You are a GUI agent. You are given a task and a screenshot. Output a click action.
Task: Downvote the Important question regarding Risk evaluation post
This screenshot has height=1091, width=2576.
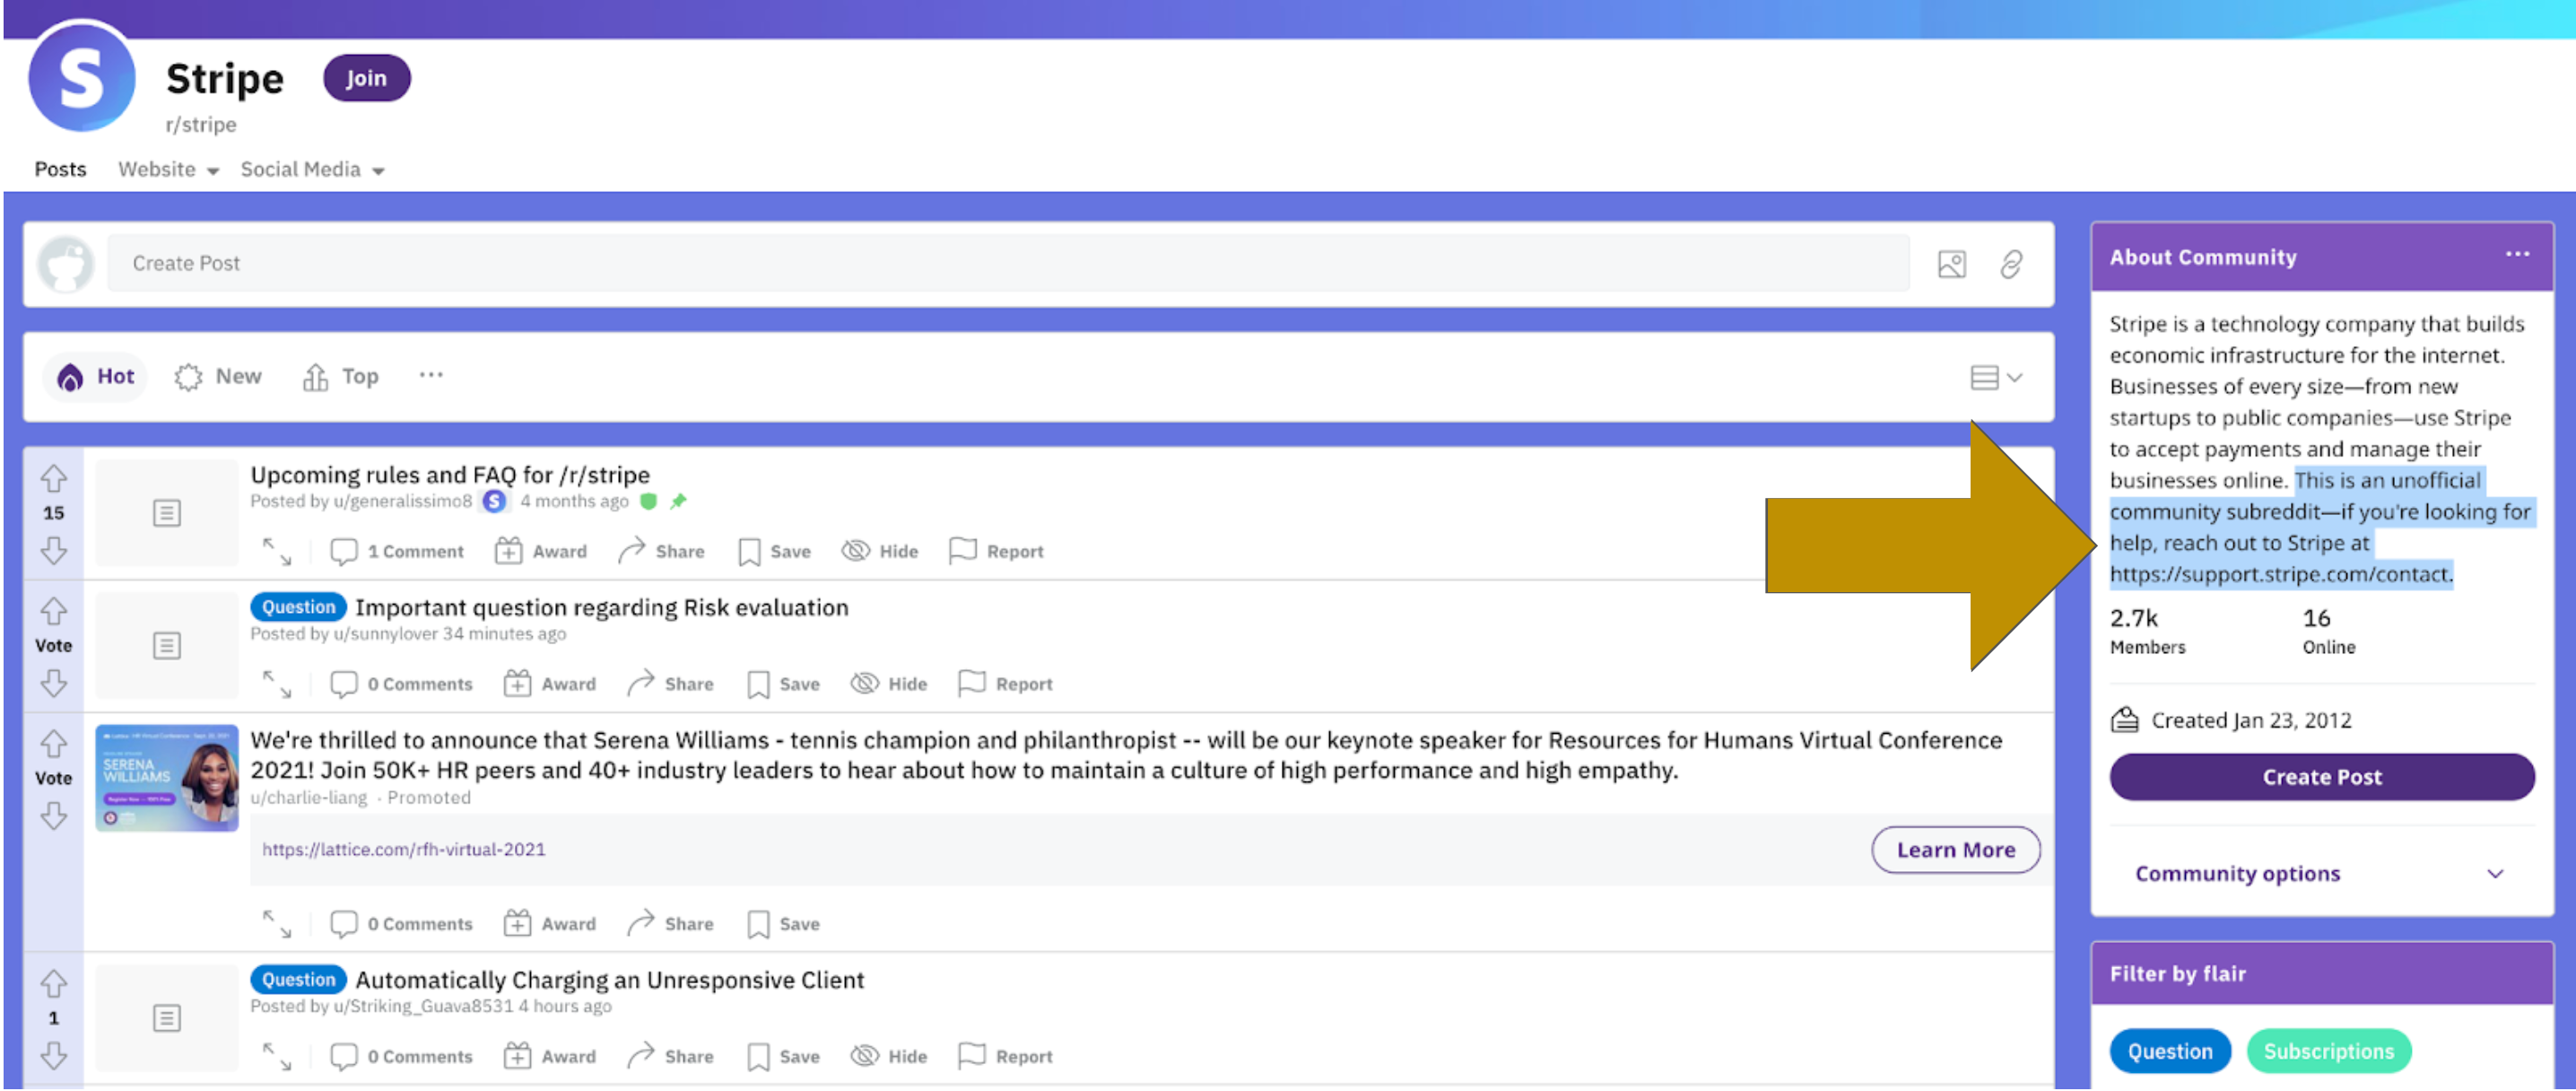[x=53, y=684]
